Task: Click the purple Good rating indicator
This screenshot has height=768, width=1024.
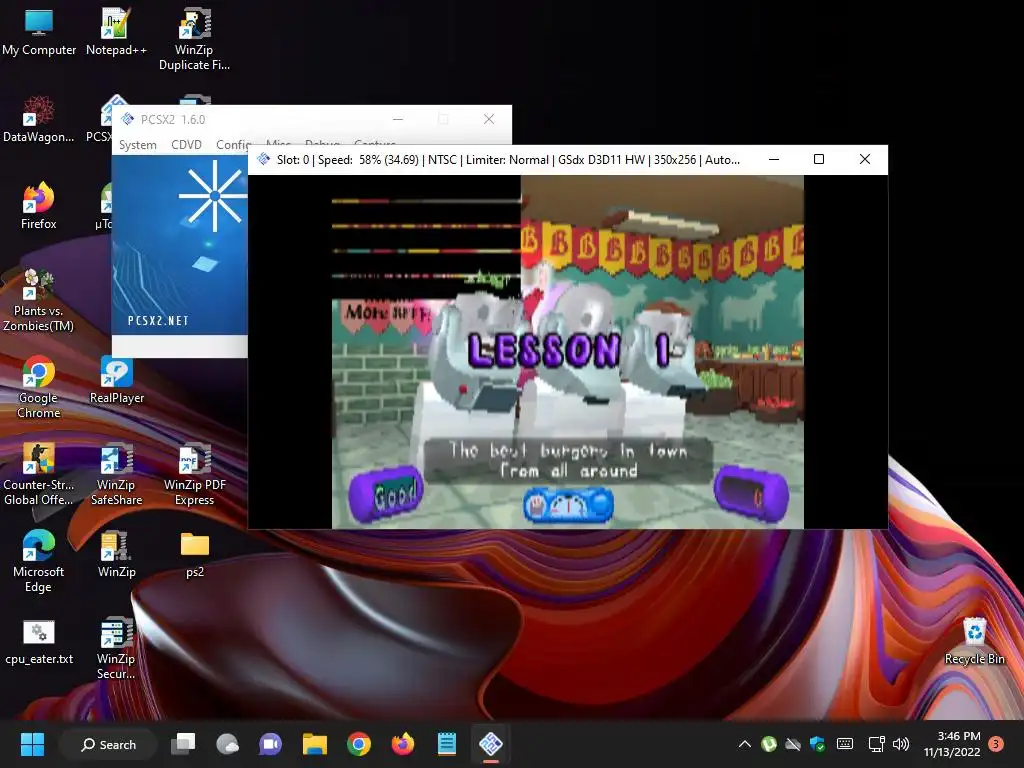Action: [386, 494]
